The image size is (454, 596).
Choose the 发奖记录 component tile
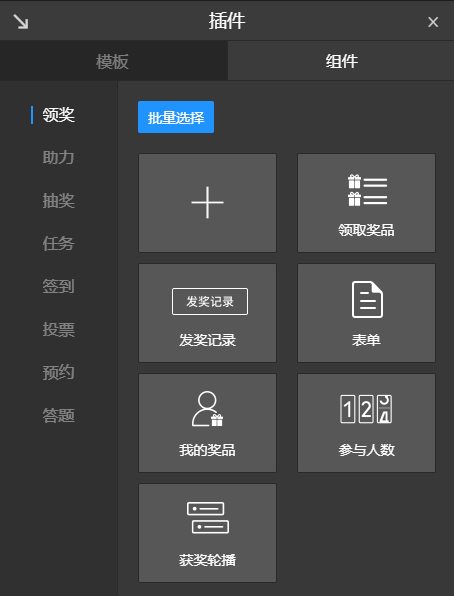pos(207,313)
